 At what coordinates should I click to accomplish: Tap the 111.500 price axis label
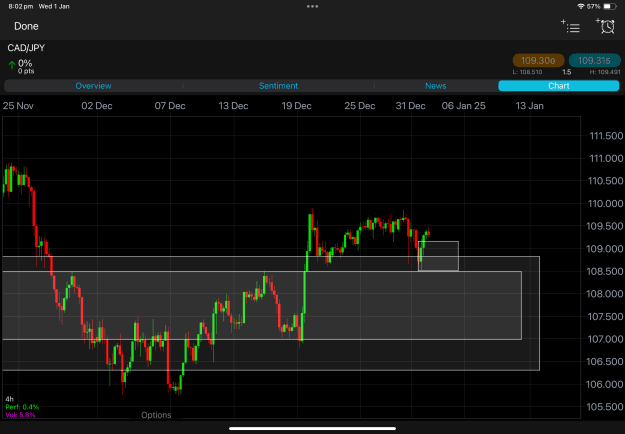pos(606,136)
